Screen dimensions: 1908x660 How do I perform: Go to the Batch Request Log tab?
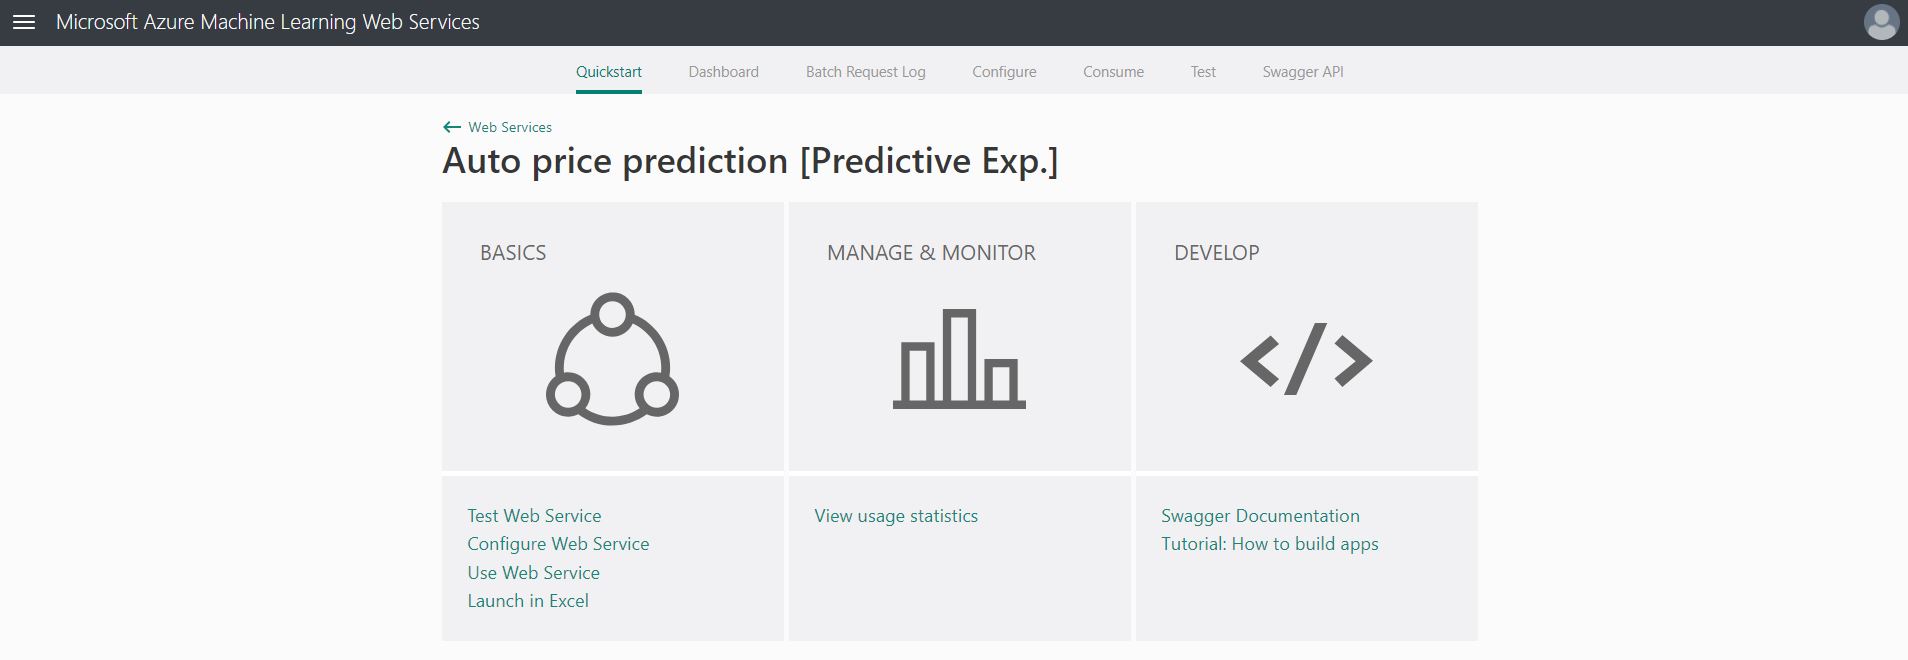click(x=865, y=72)
